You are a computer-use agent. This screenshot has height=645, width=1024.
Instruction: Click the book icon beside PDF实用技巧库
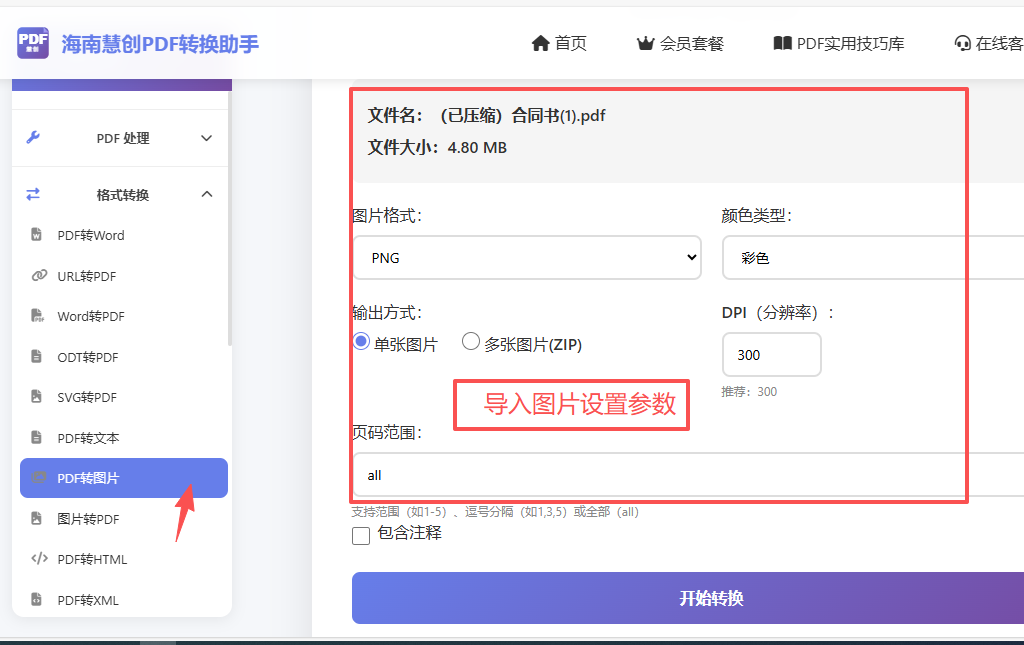pyautogui.click(x=782, y=43)
